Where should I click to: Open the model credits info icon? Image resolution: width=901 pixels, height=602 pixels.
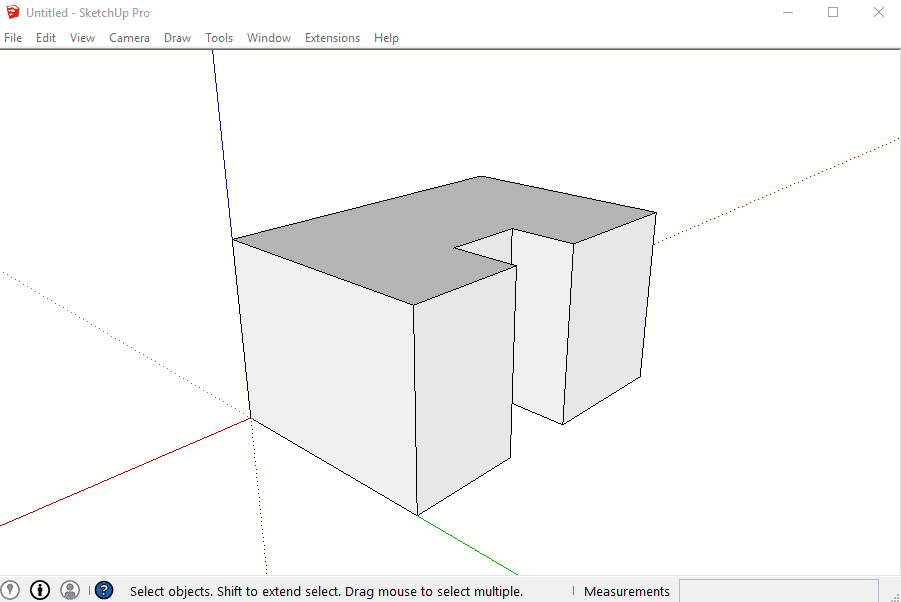coord(40,590)
